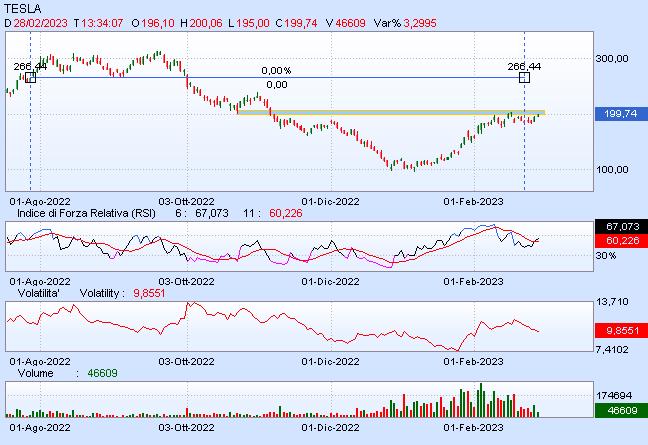The height and width of the screenshot is (445, 648).
Task: Click 01-Feb-2023 under the volatility panel
Action: pyautogui.click(x=473, y=362)
